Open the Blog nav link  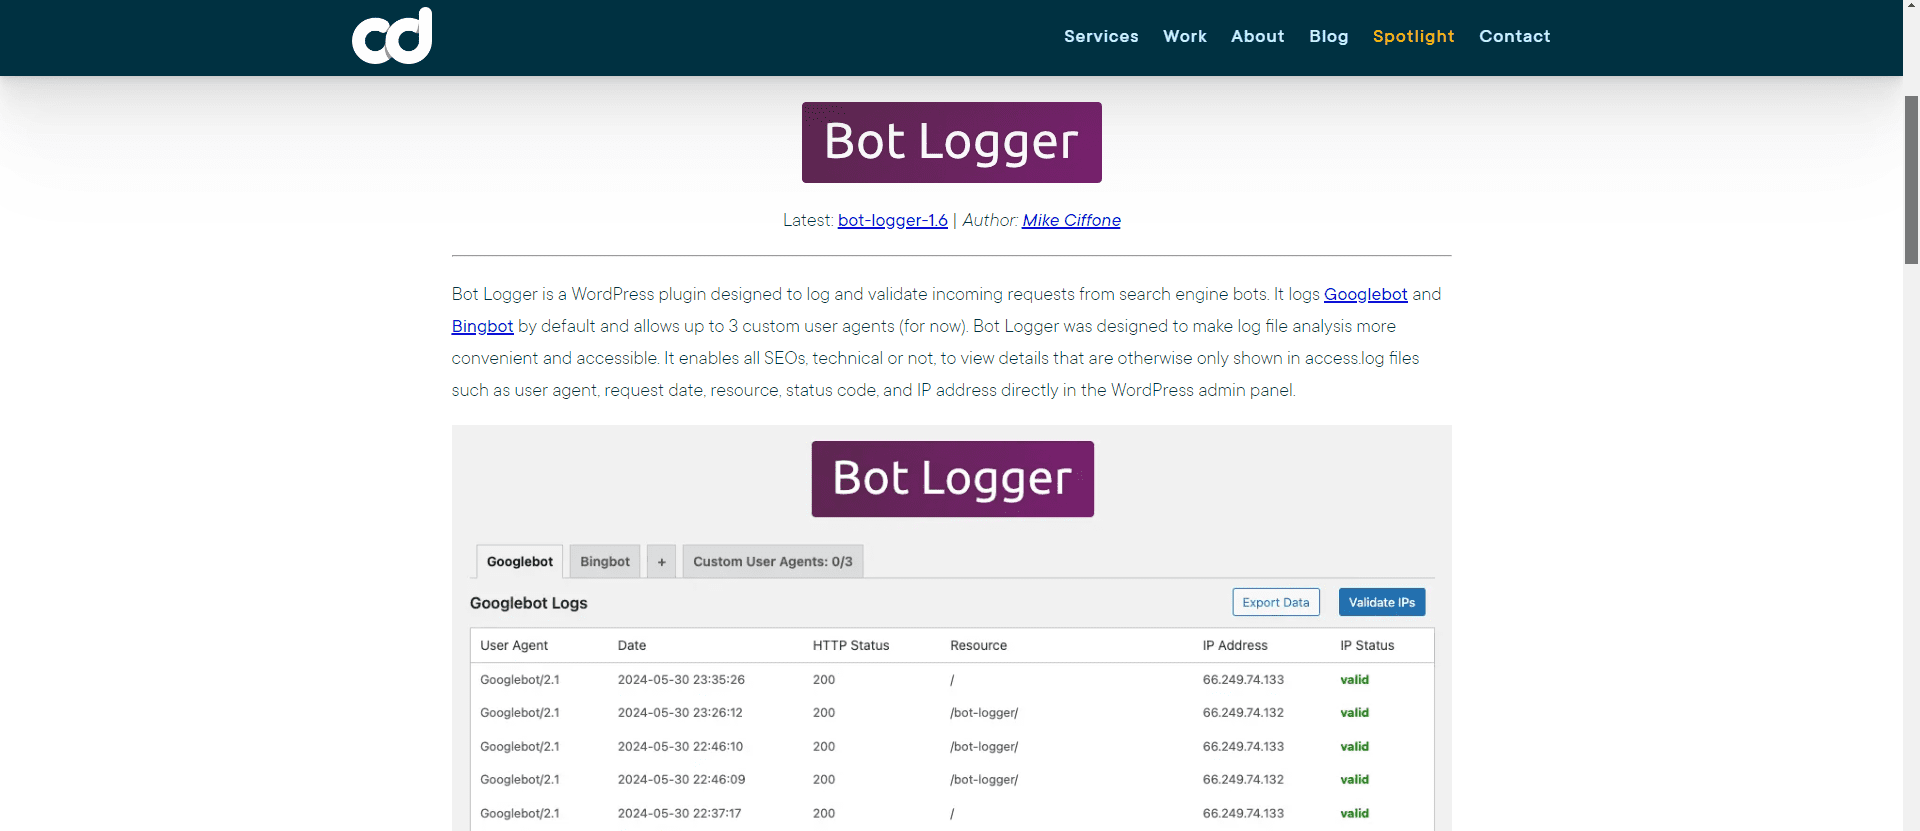pos(1329,36)
